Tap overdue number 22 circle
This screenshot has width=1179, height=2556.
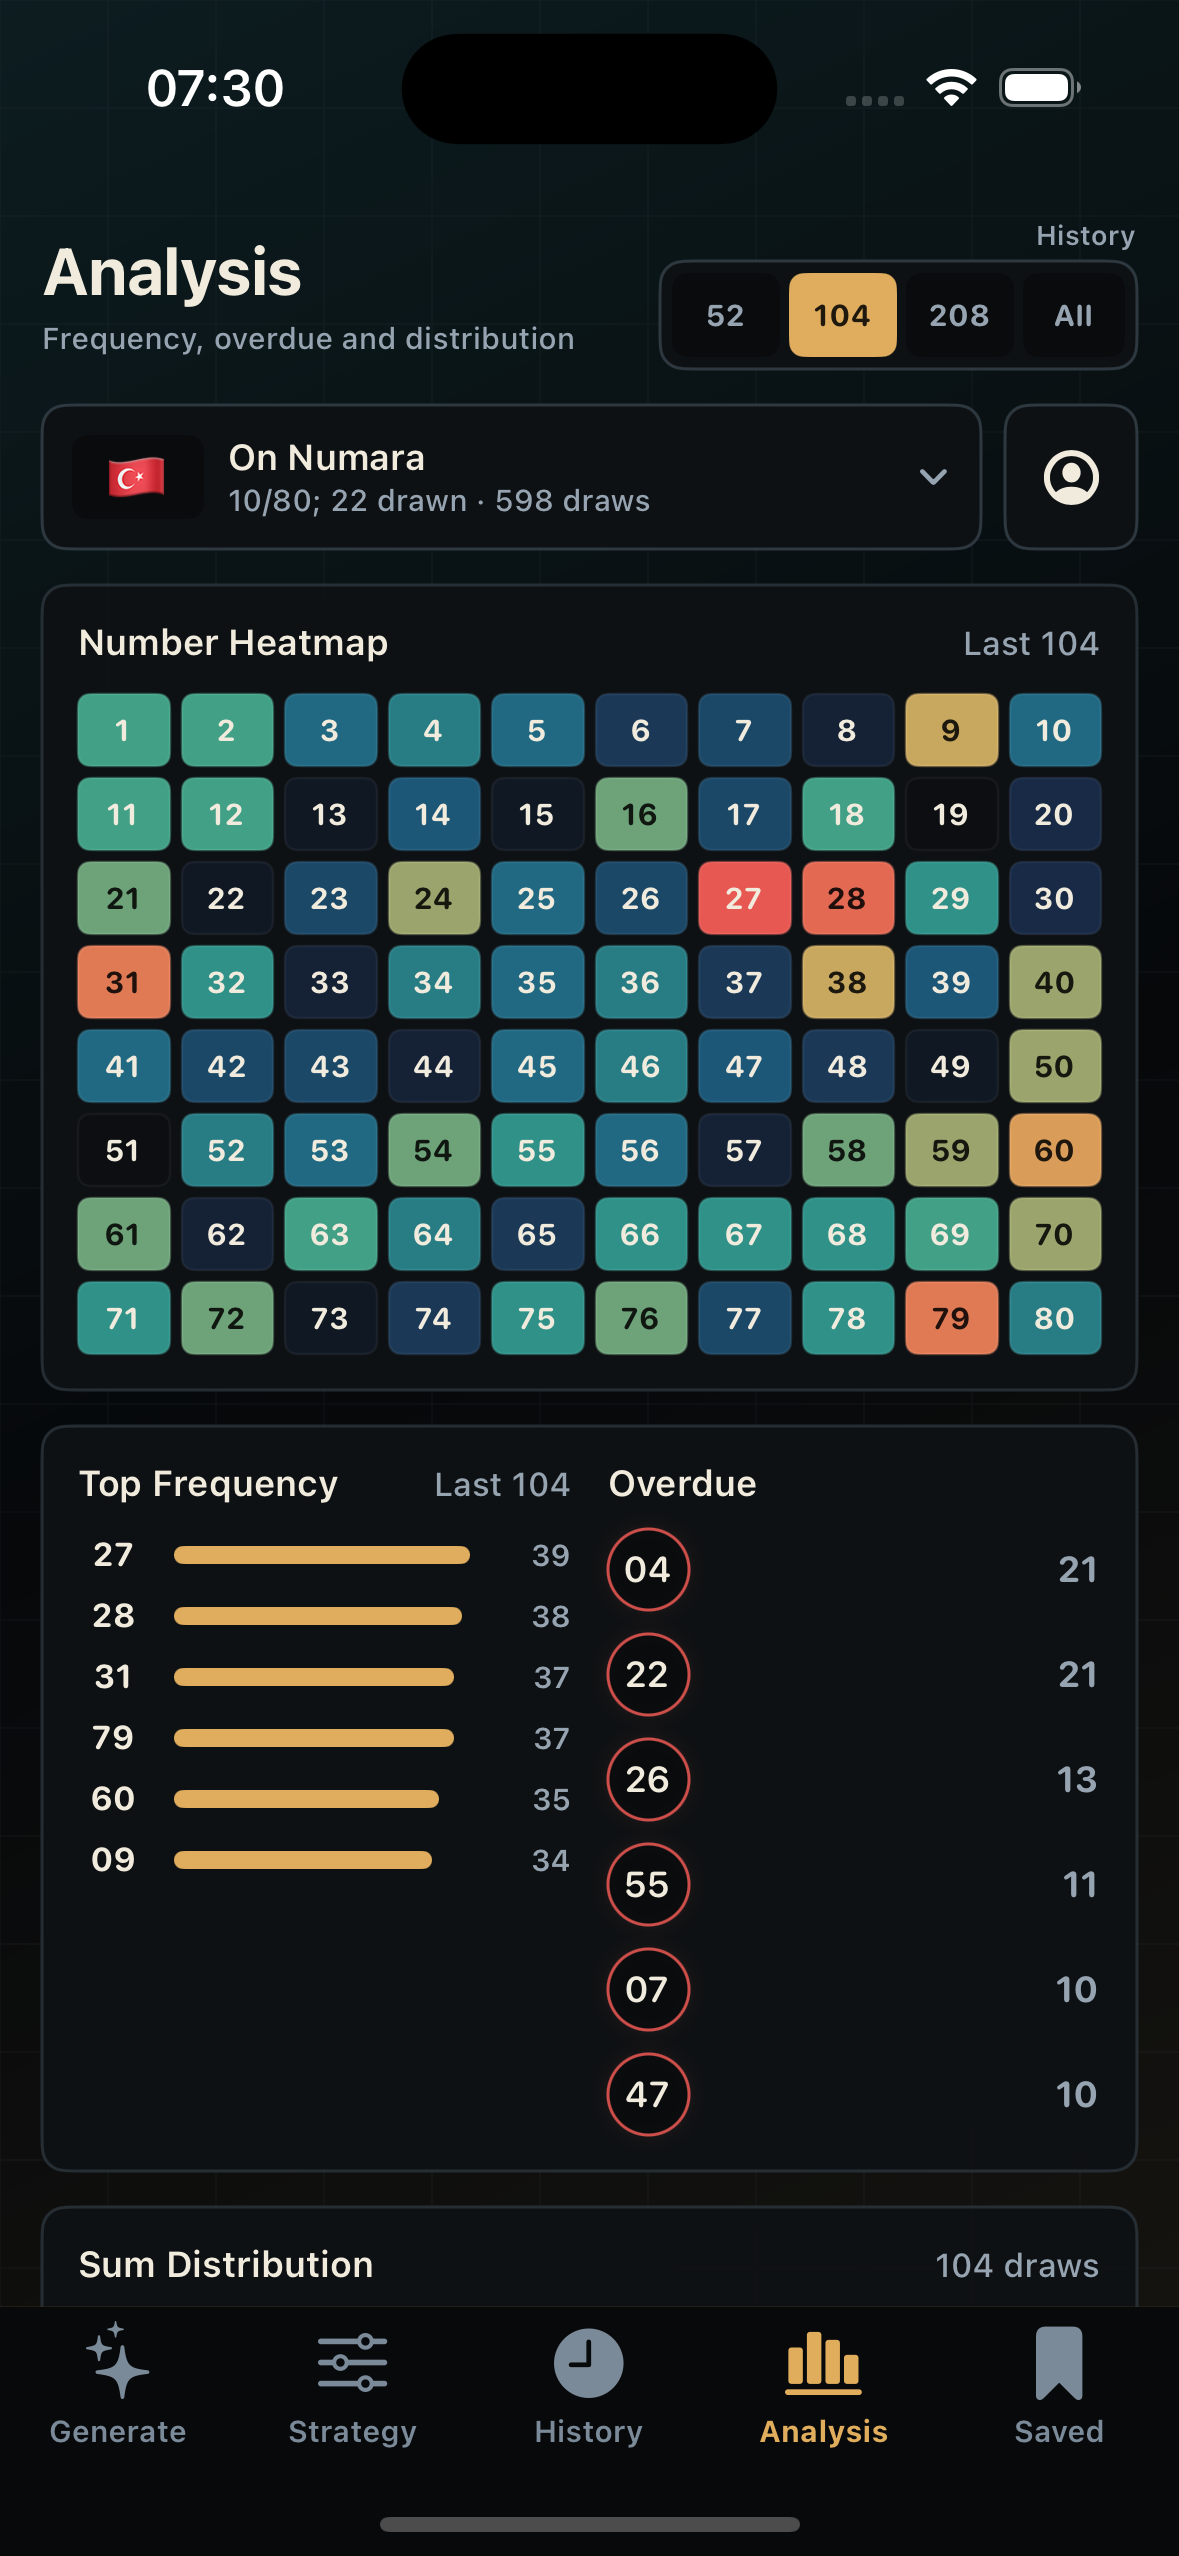647,1674
